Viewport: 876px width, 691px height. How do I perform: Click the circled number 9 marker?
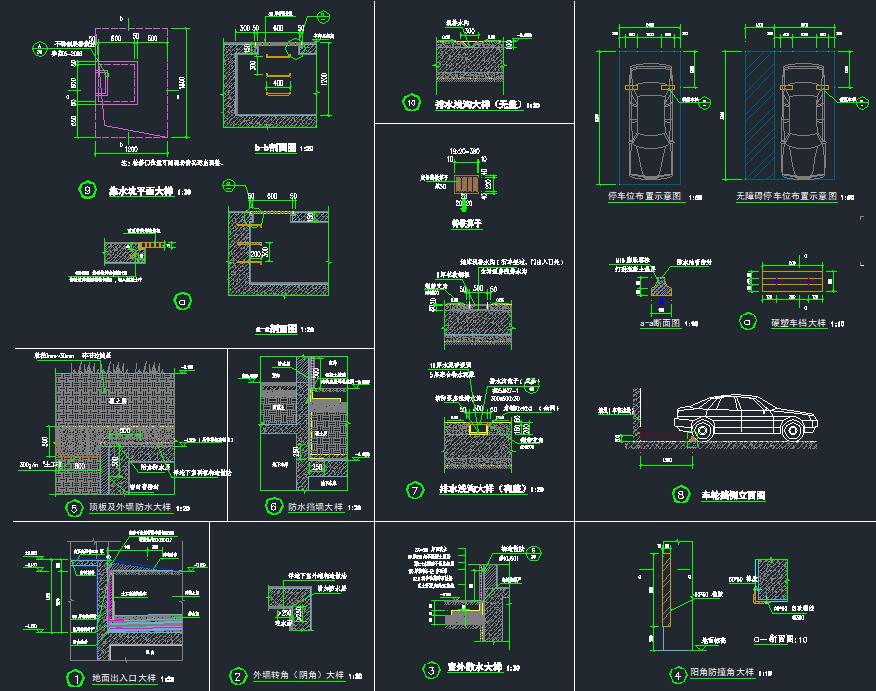point(87,190)
